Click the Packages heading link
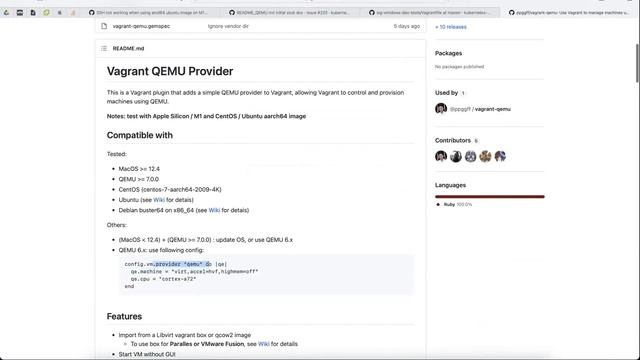This screenshot has height=360, width=640. coord(448,53)
